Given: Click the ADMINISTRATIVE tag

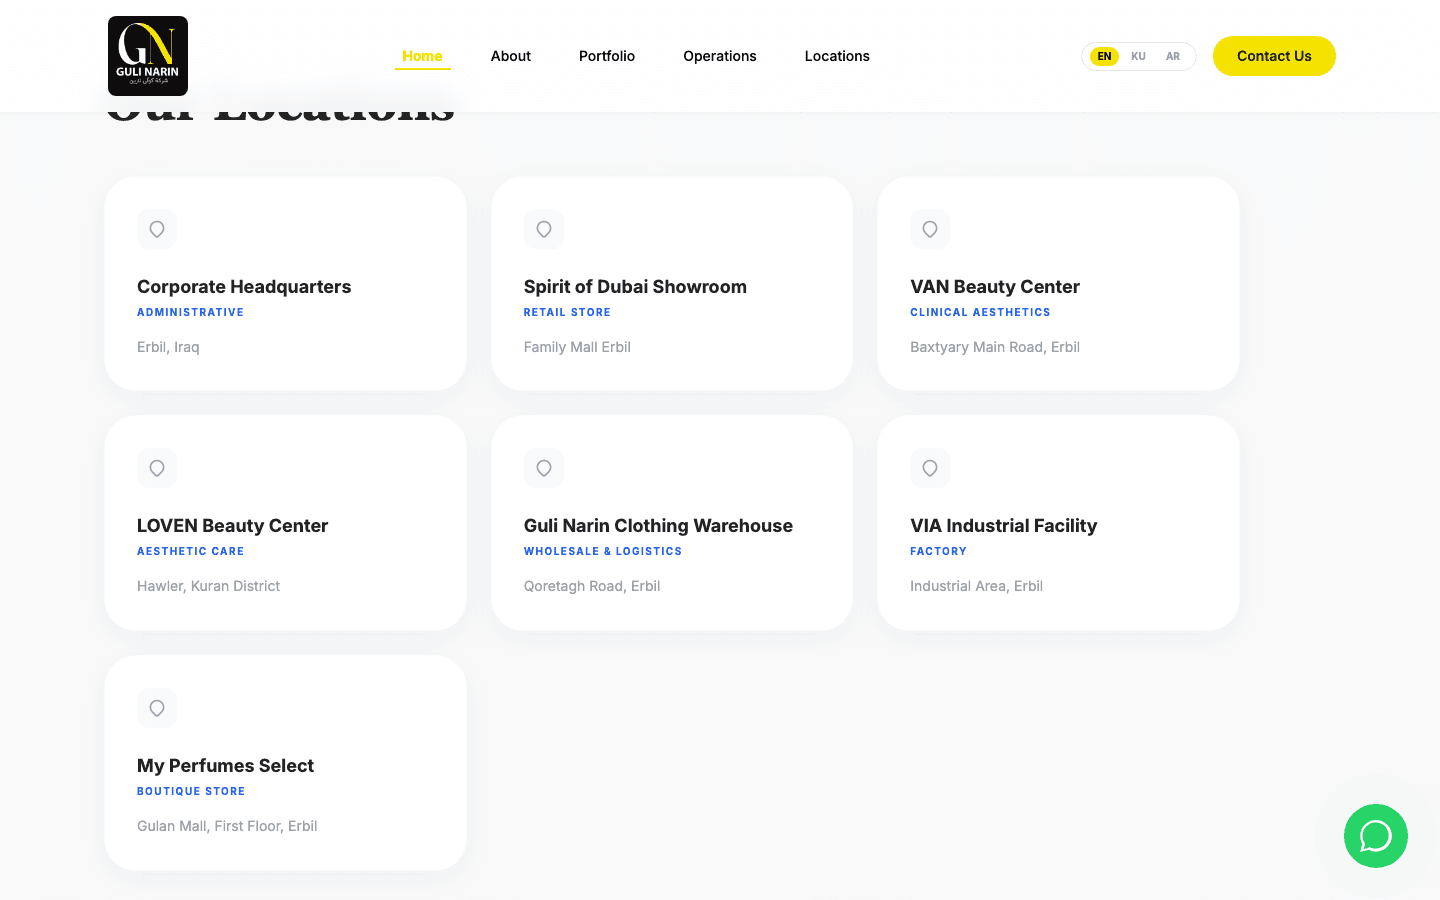Looking at the screenshot, I should point(190,312).
